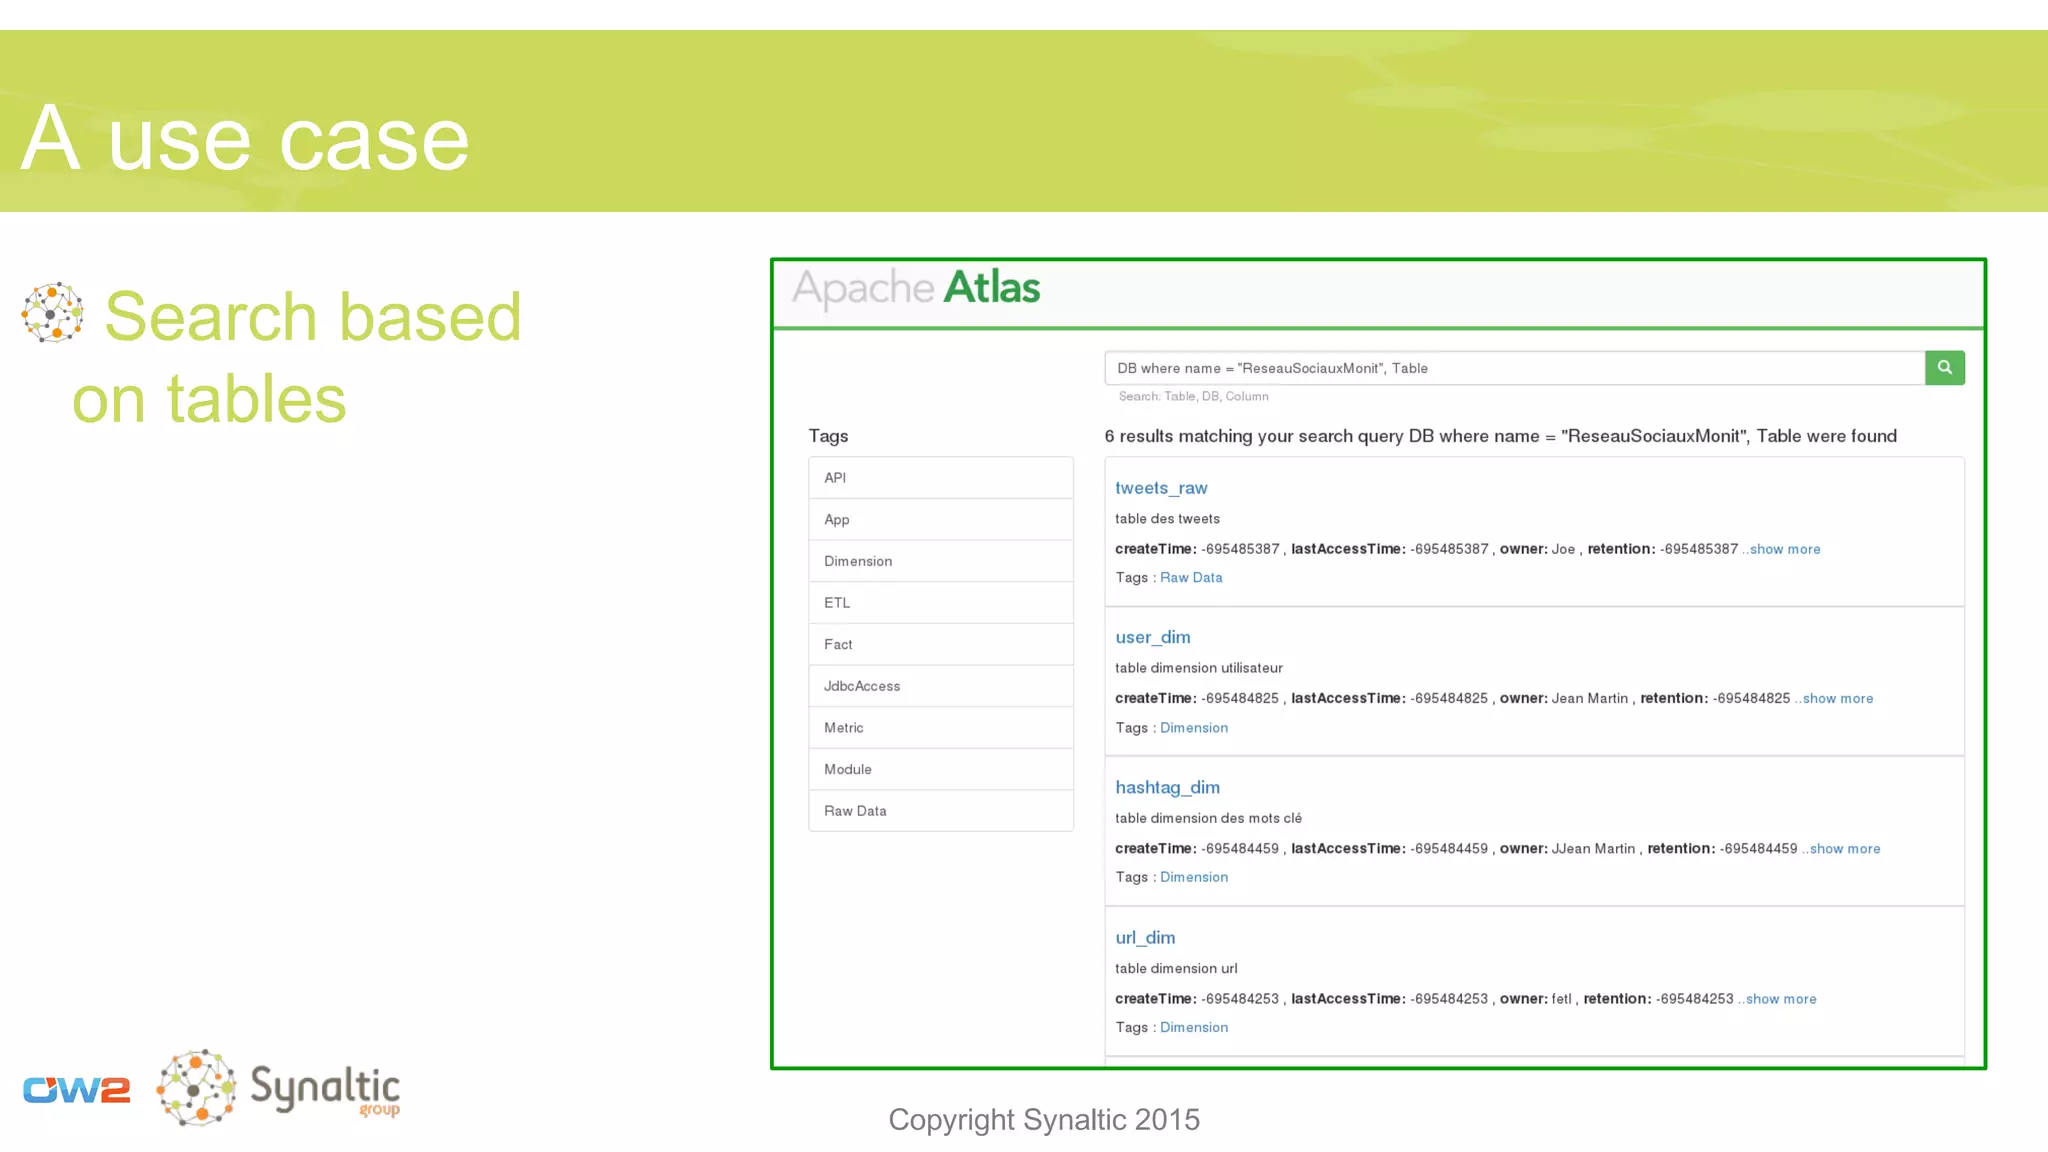Click the OW2 logo
This screenshot has height=1152, width=2048.
click(x=77, y=1090)
